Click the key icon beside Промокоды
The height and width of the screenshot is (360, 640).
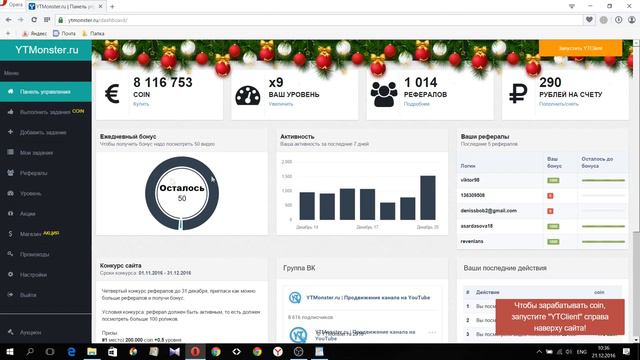11,254
